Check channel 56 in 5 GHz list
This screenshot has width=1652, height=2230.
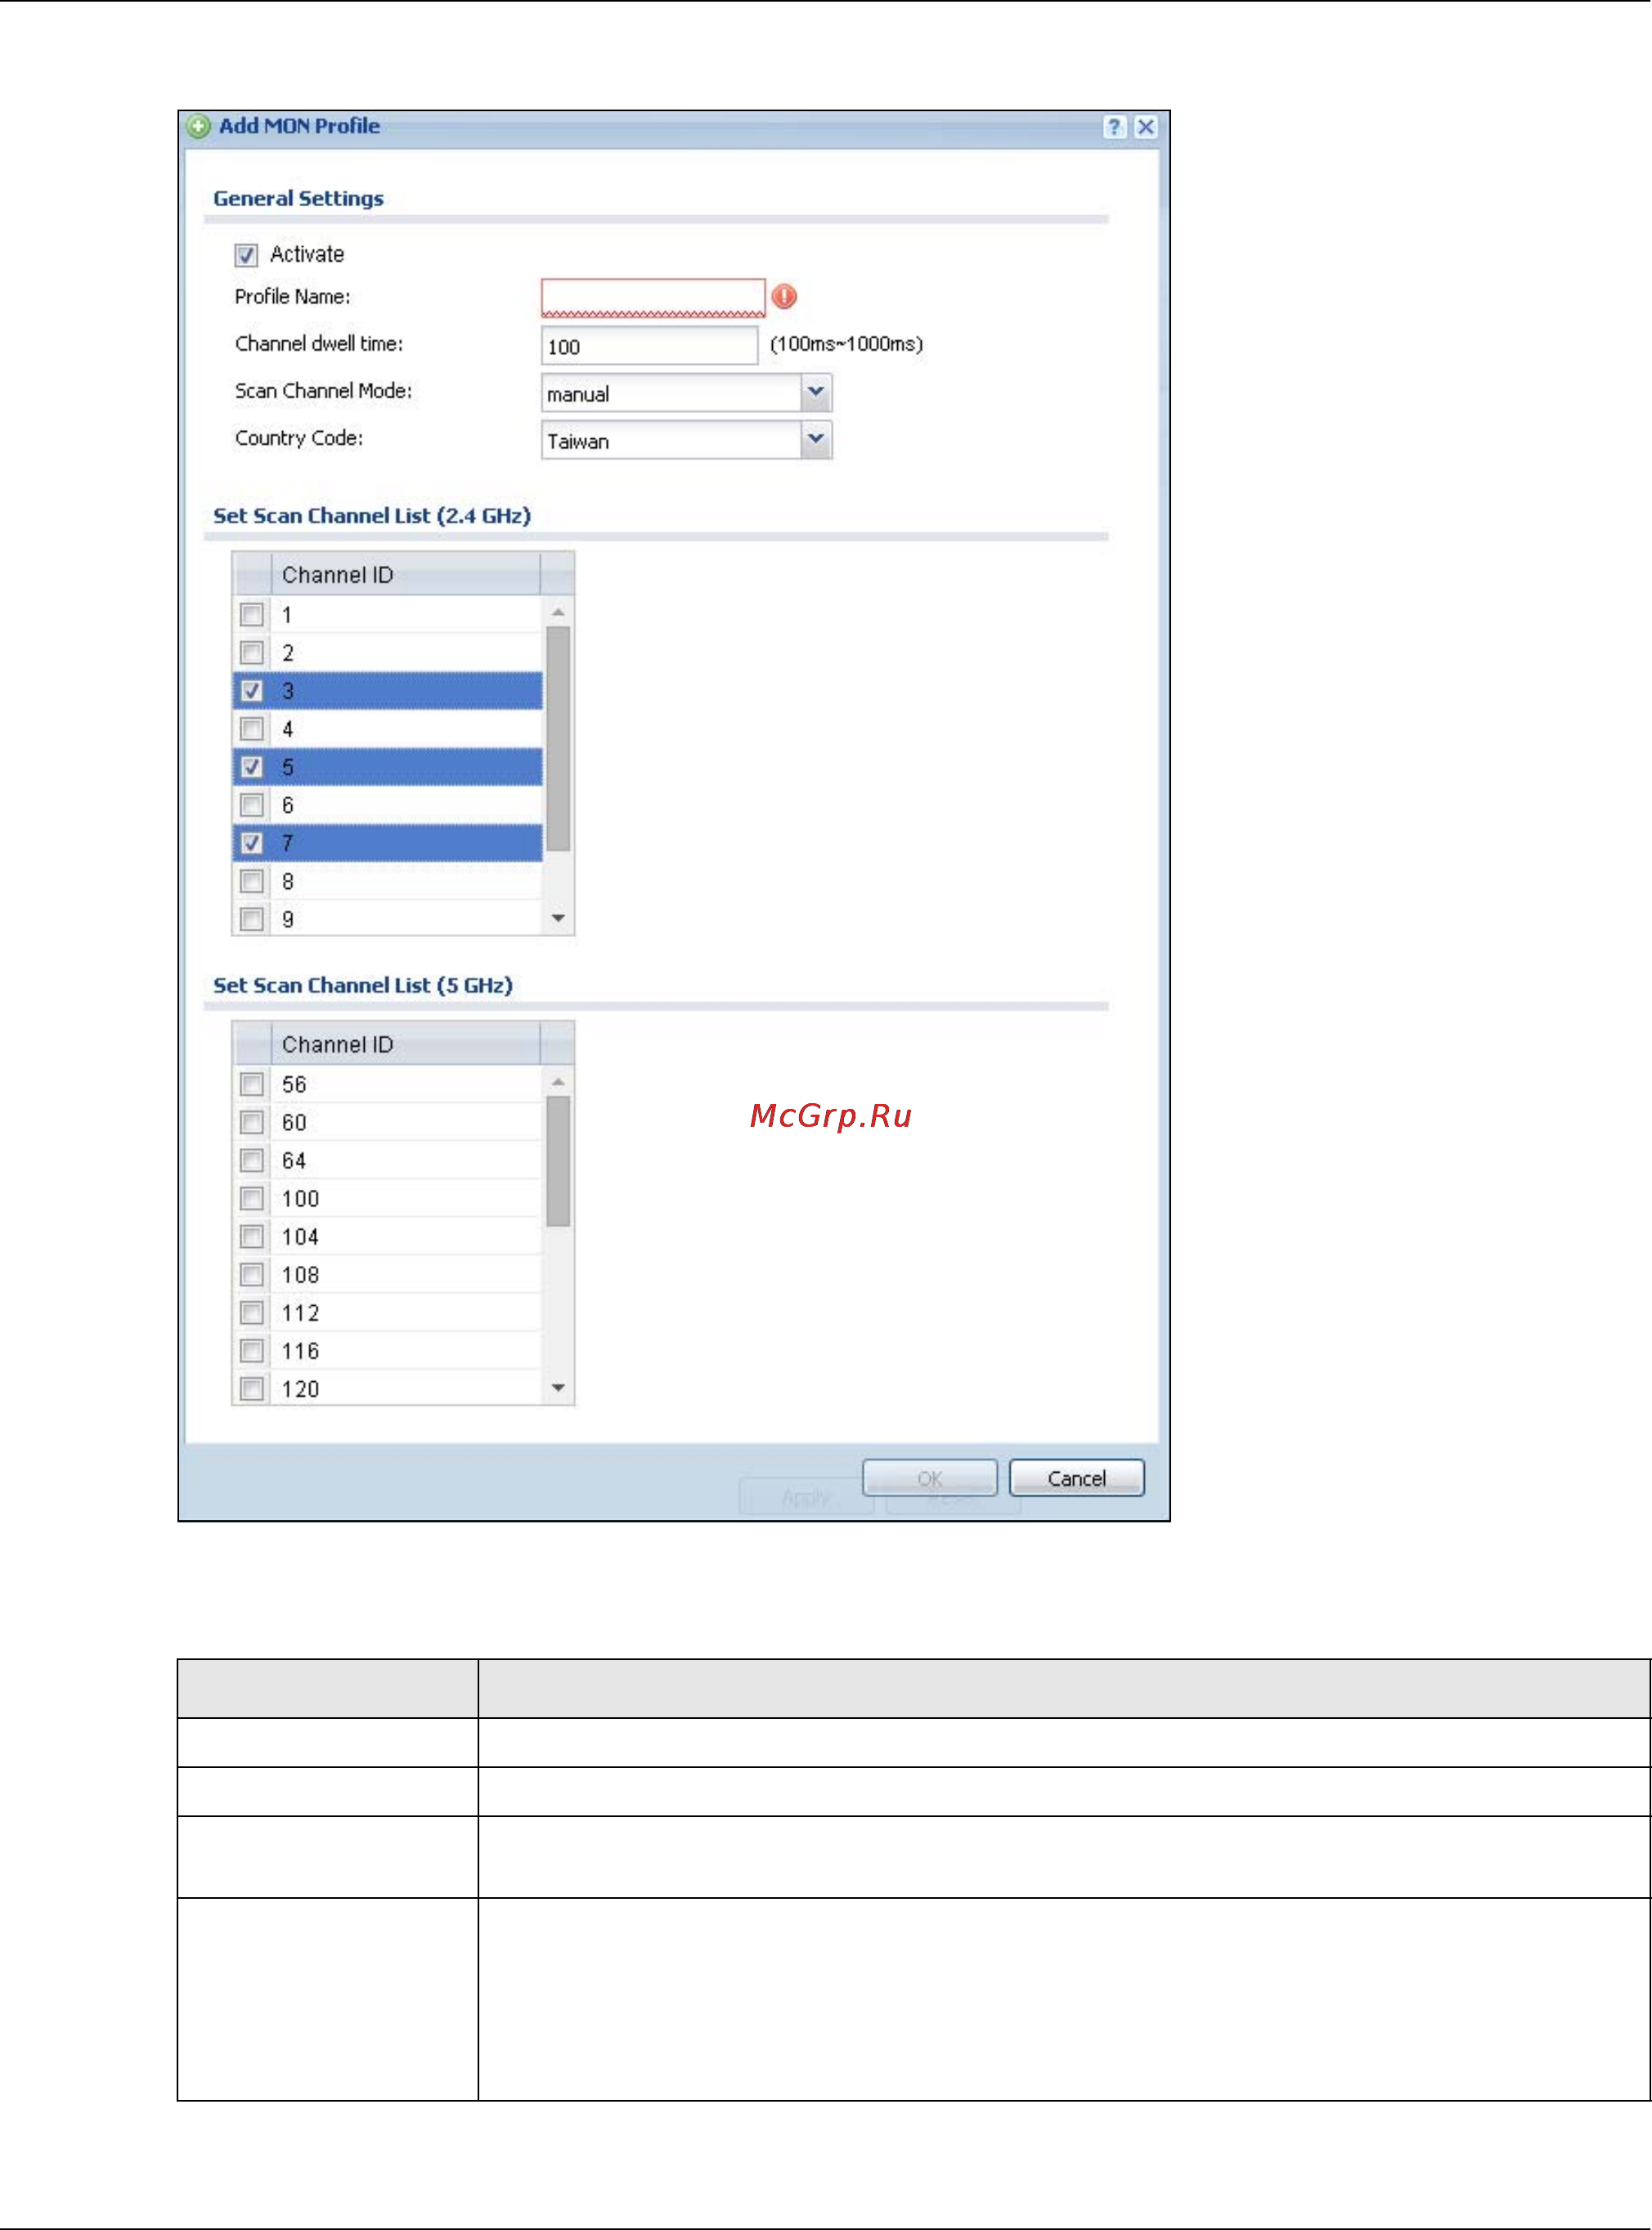tap(252, 1084)
